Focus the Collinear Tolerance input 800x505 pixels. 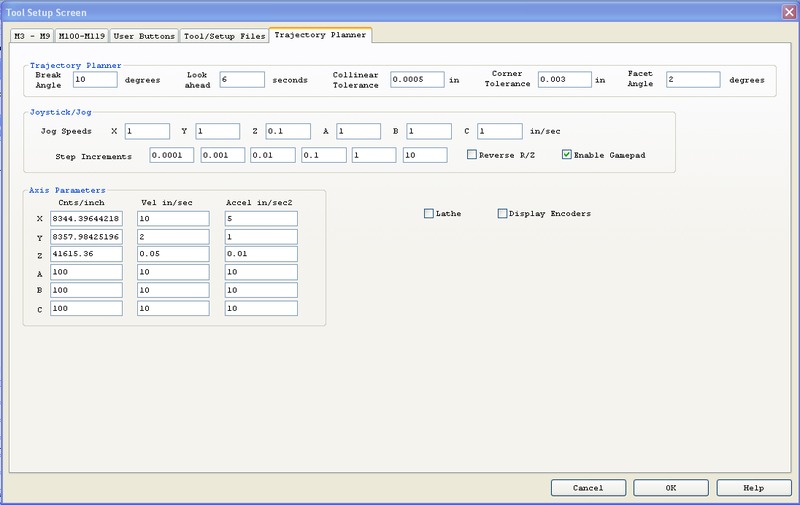click(416, 79)
